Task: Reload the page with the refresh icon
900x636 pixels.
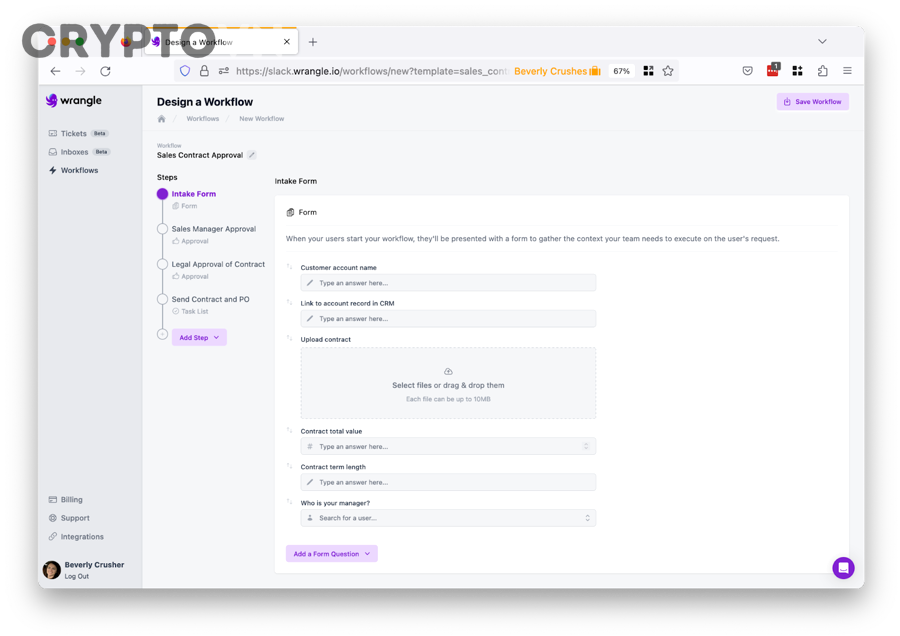Action: coord(105,71)
